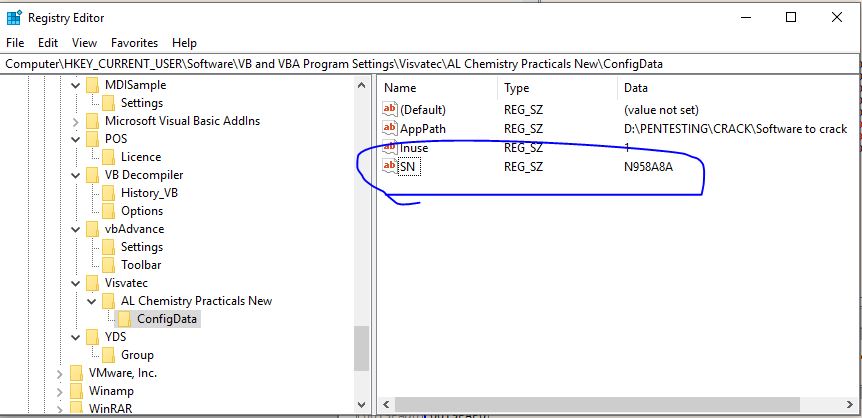Click the tree pane vertical scrollbar thumb
Image resolution: width=862 pixels, height=418 pixels.
361,348
